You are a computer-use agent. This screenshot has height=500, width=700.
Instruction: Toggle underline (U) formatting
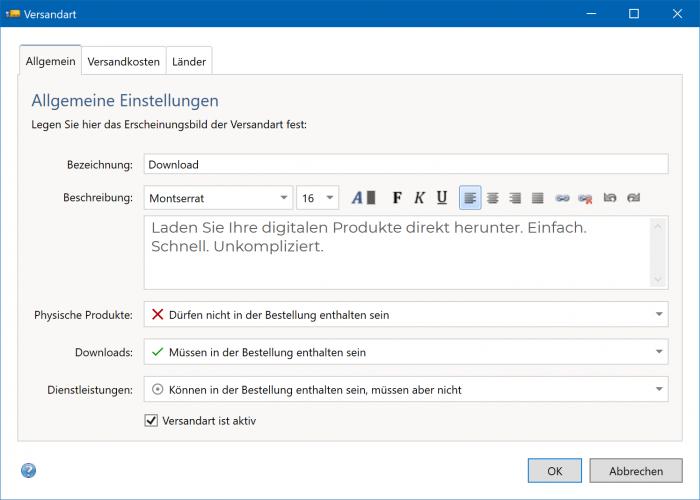(442, 198)
